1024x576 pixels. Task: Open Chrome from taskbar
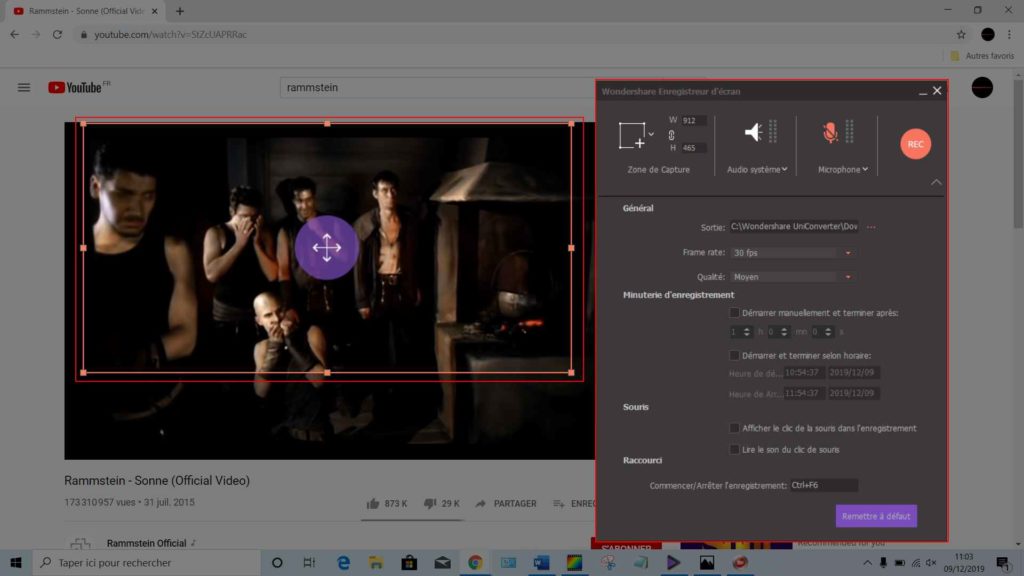tap(475, 562)
